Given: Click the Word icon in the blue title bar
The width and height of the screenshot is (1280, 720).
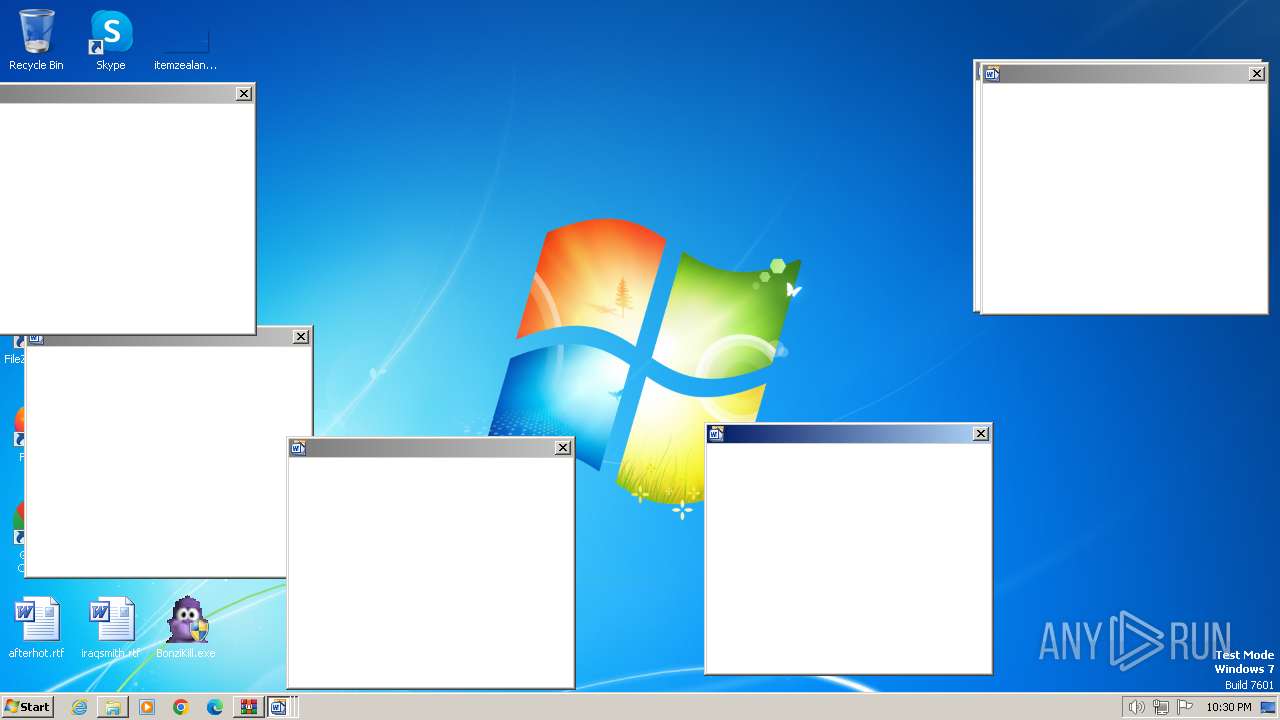Looking at the screenshot, I should pos(716,433).
